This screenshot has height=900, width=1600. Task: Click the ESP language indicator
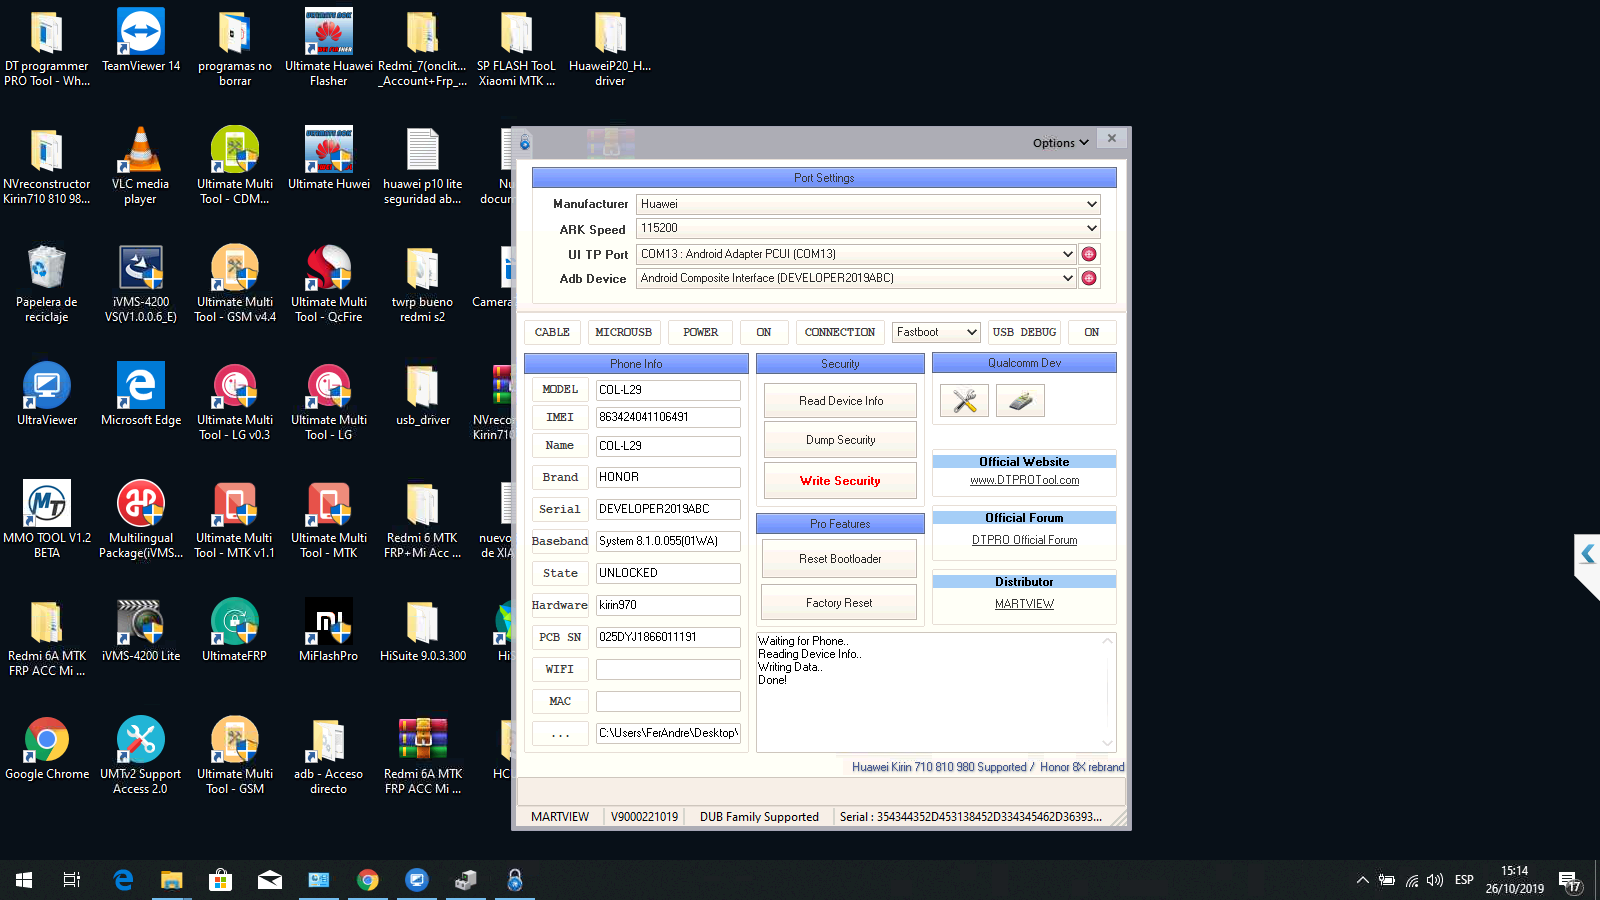click(x=1464, y=880)
